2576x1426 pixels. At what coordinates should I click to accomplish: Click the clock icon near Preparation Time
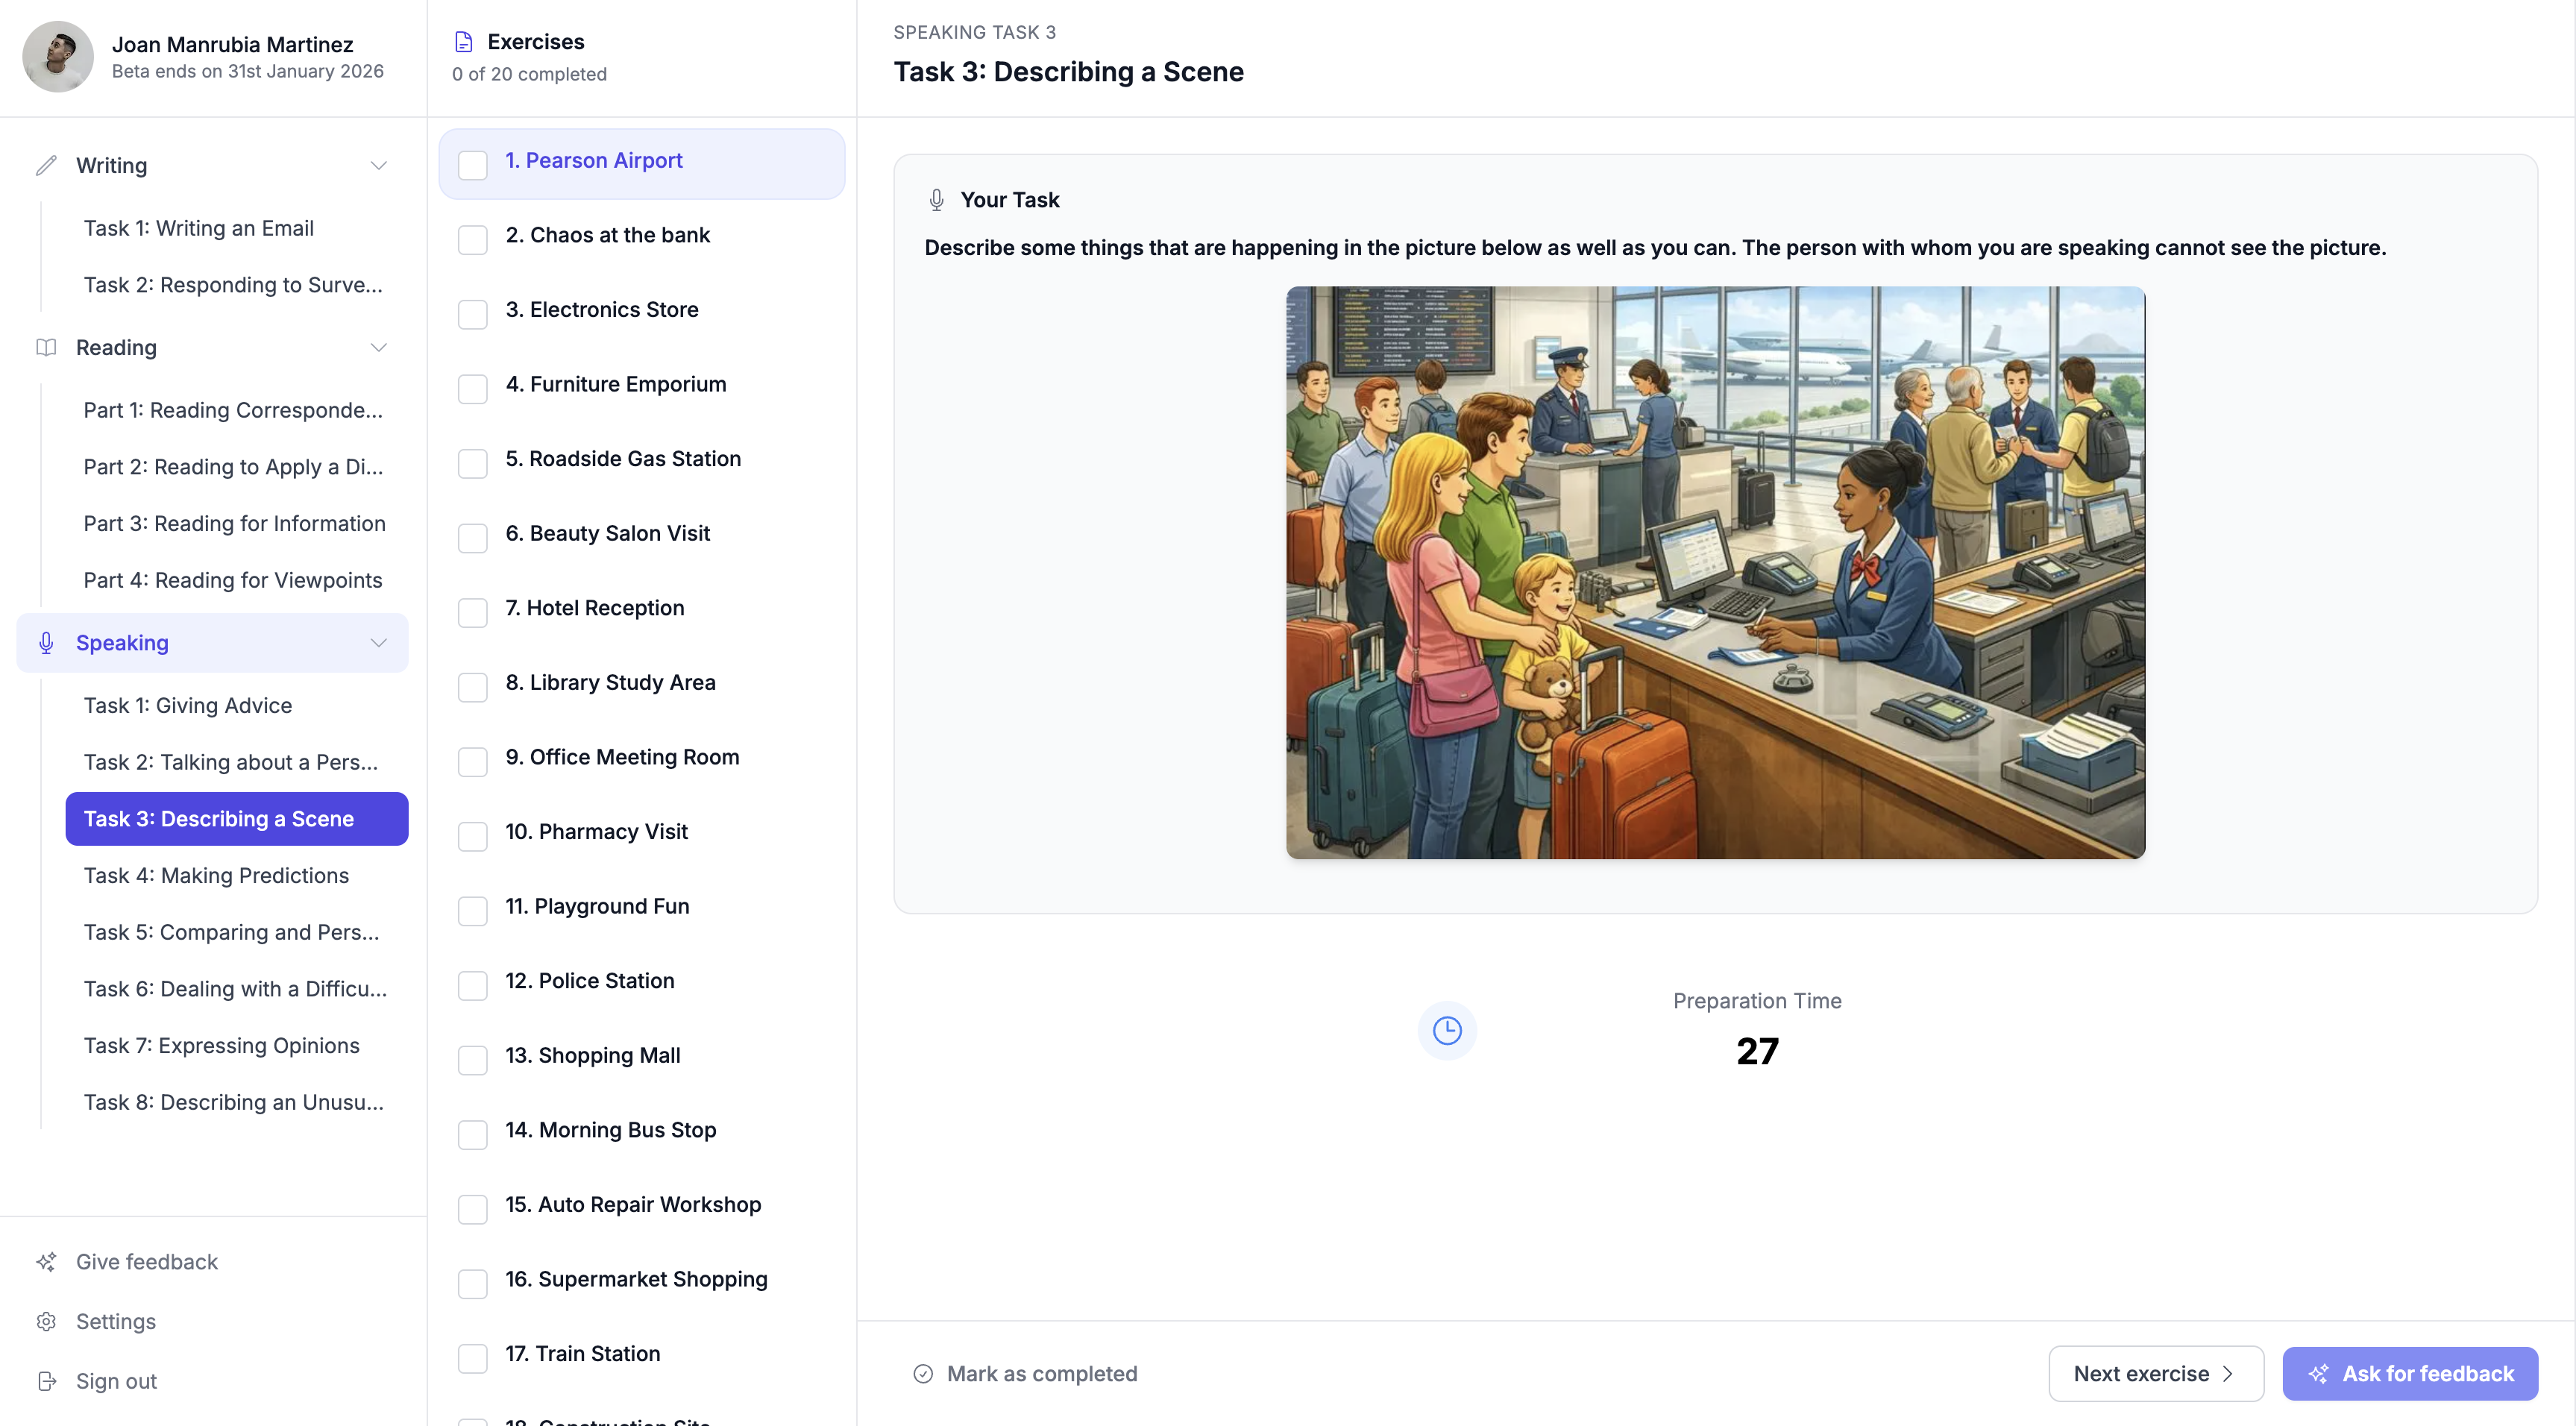click(x=1446, y=1030)
